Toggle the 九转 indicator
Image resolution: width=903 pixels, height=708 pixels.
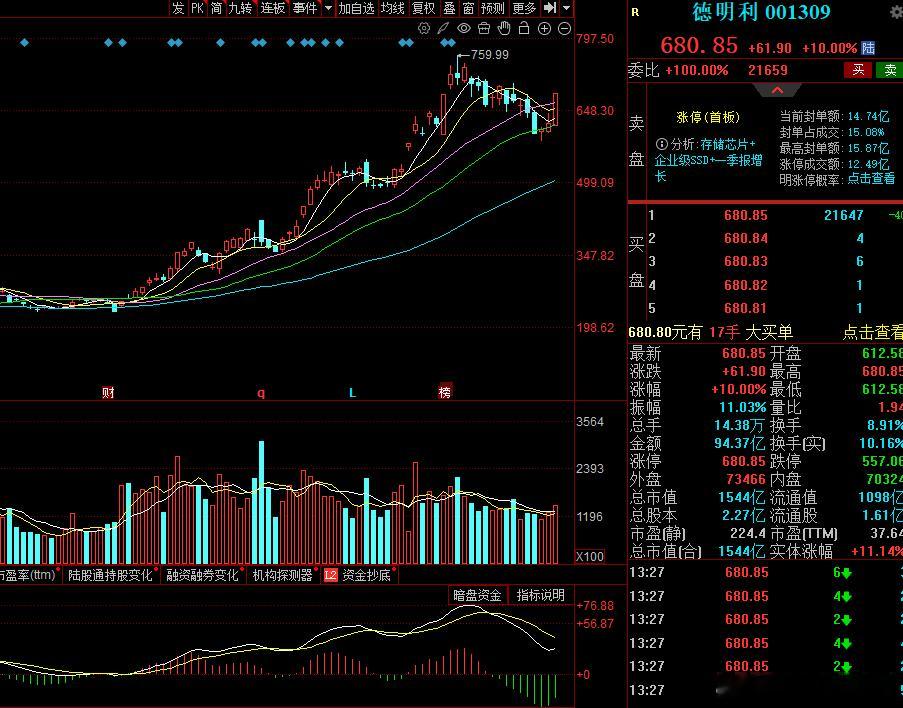point(240,7)
